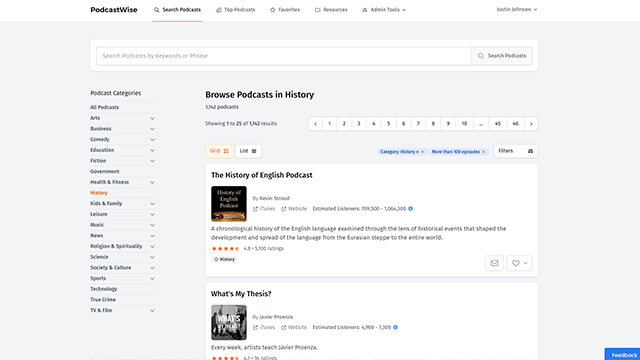Open the Favorites tab

pos(285,10)
